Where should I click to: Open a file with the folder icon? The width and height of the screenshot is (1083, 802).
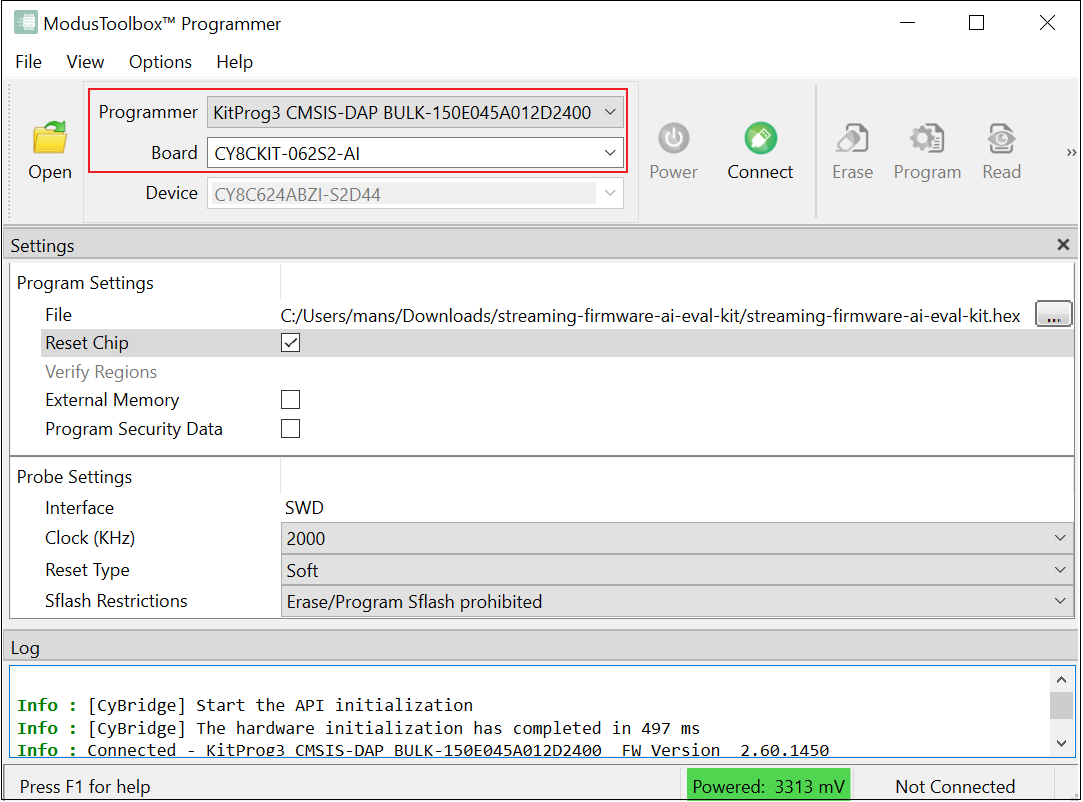click(50, 138)
